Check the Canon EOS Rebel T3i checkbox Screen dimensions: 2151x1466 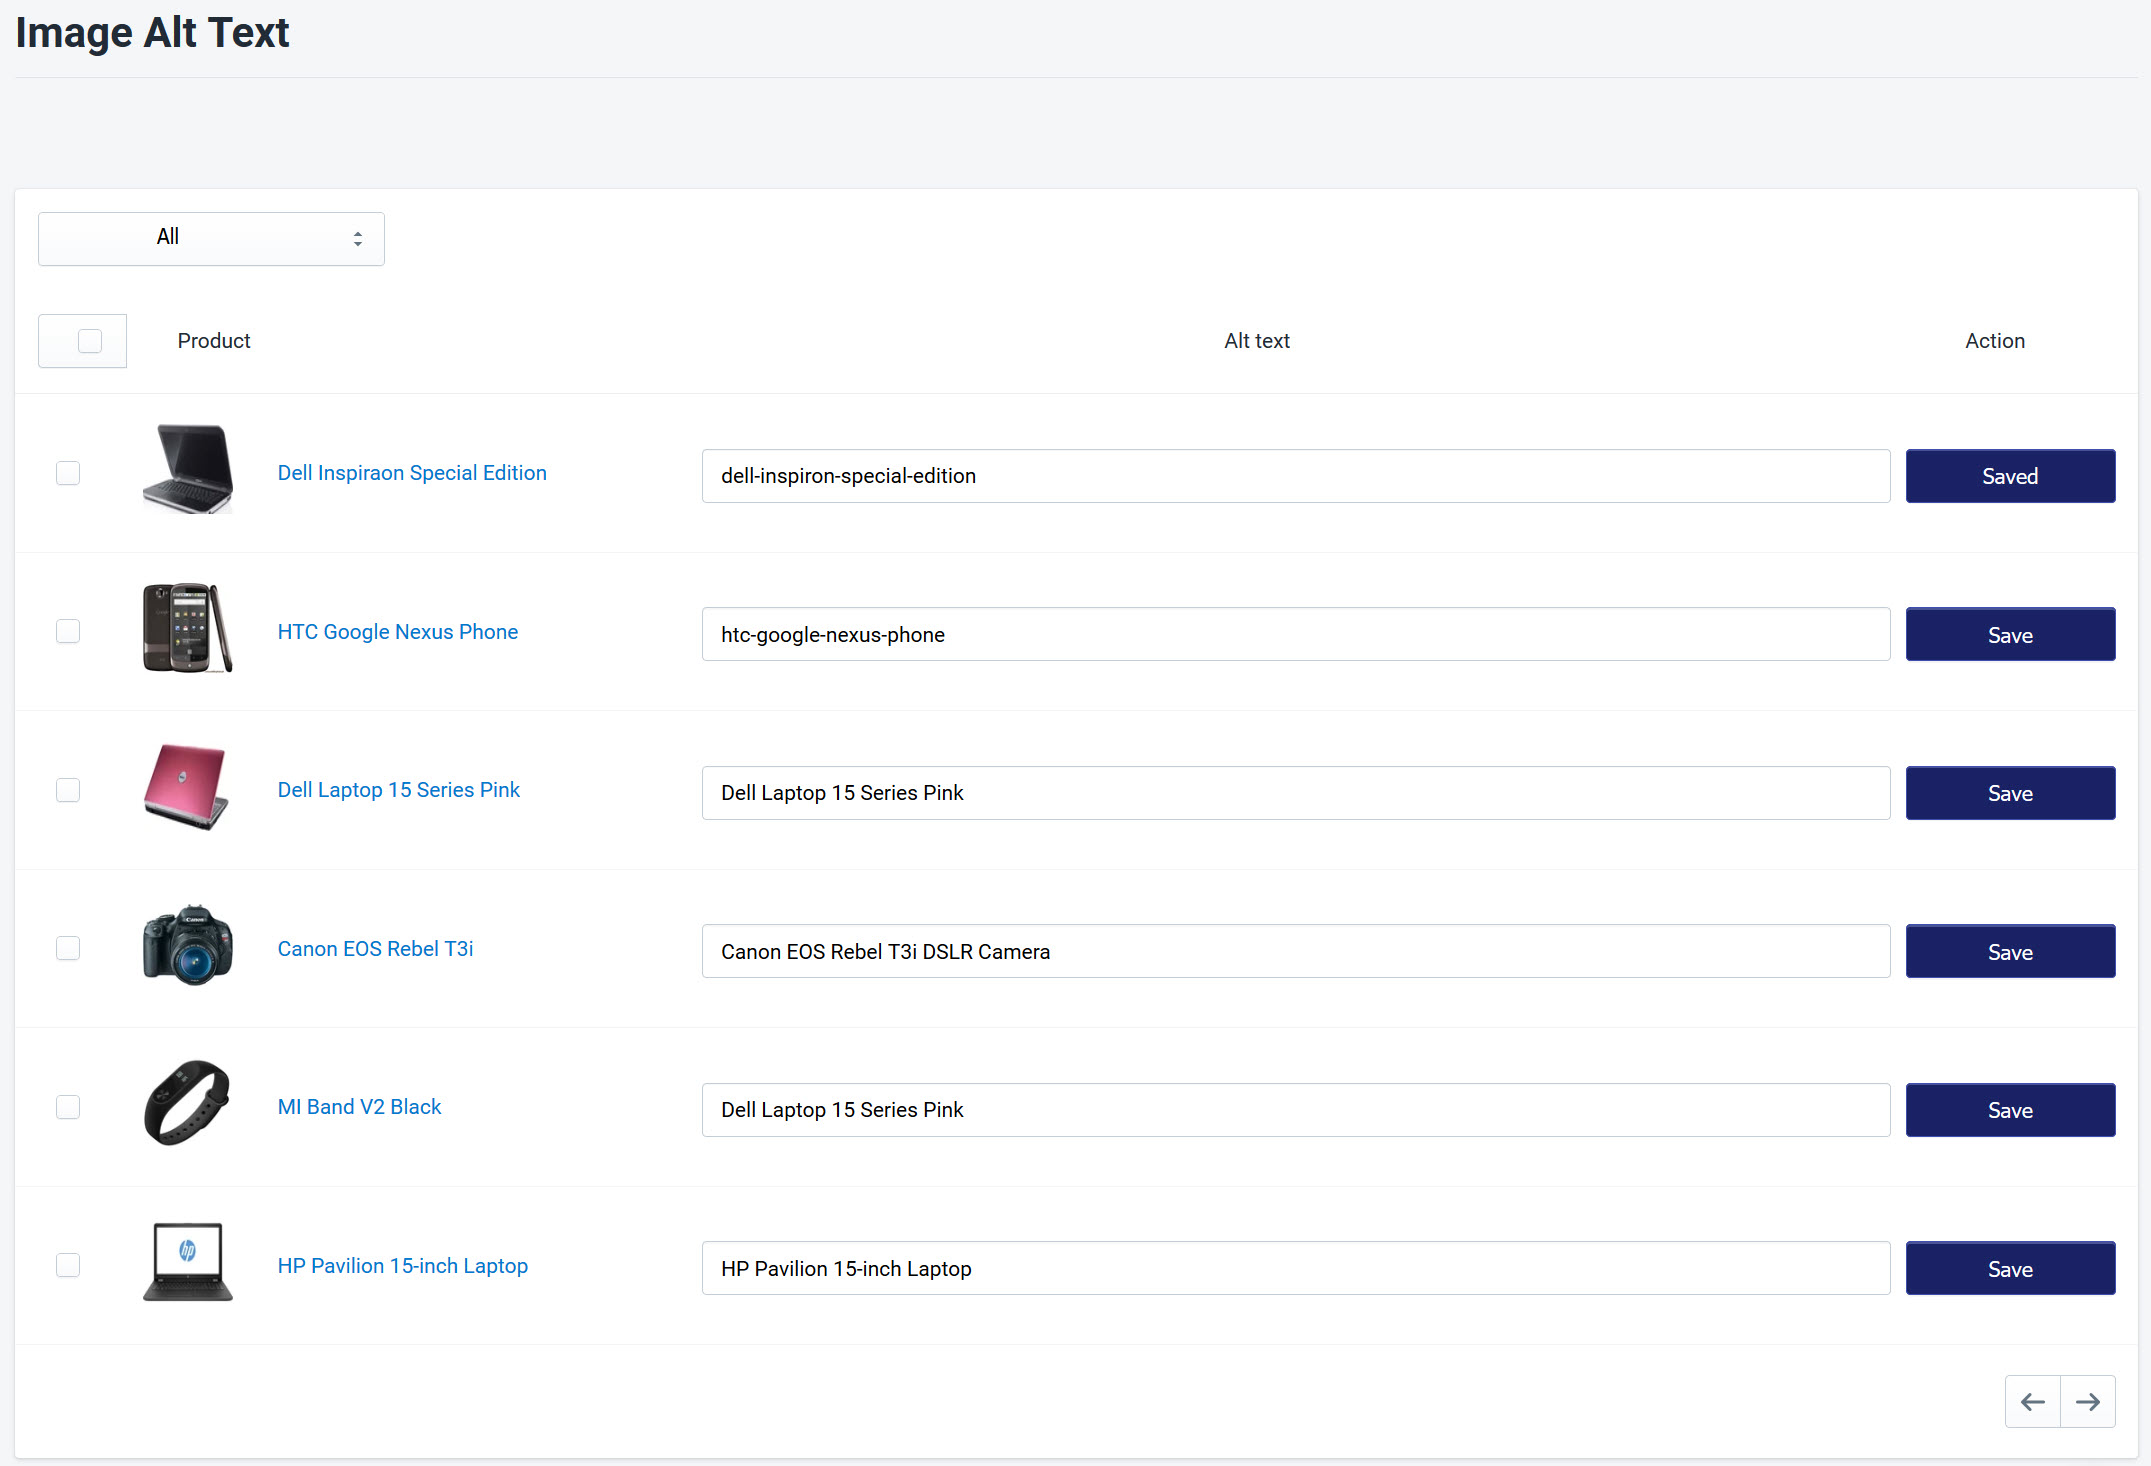click(68, 948)
